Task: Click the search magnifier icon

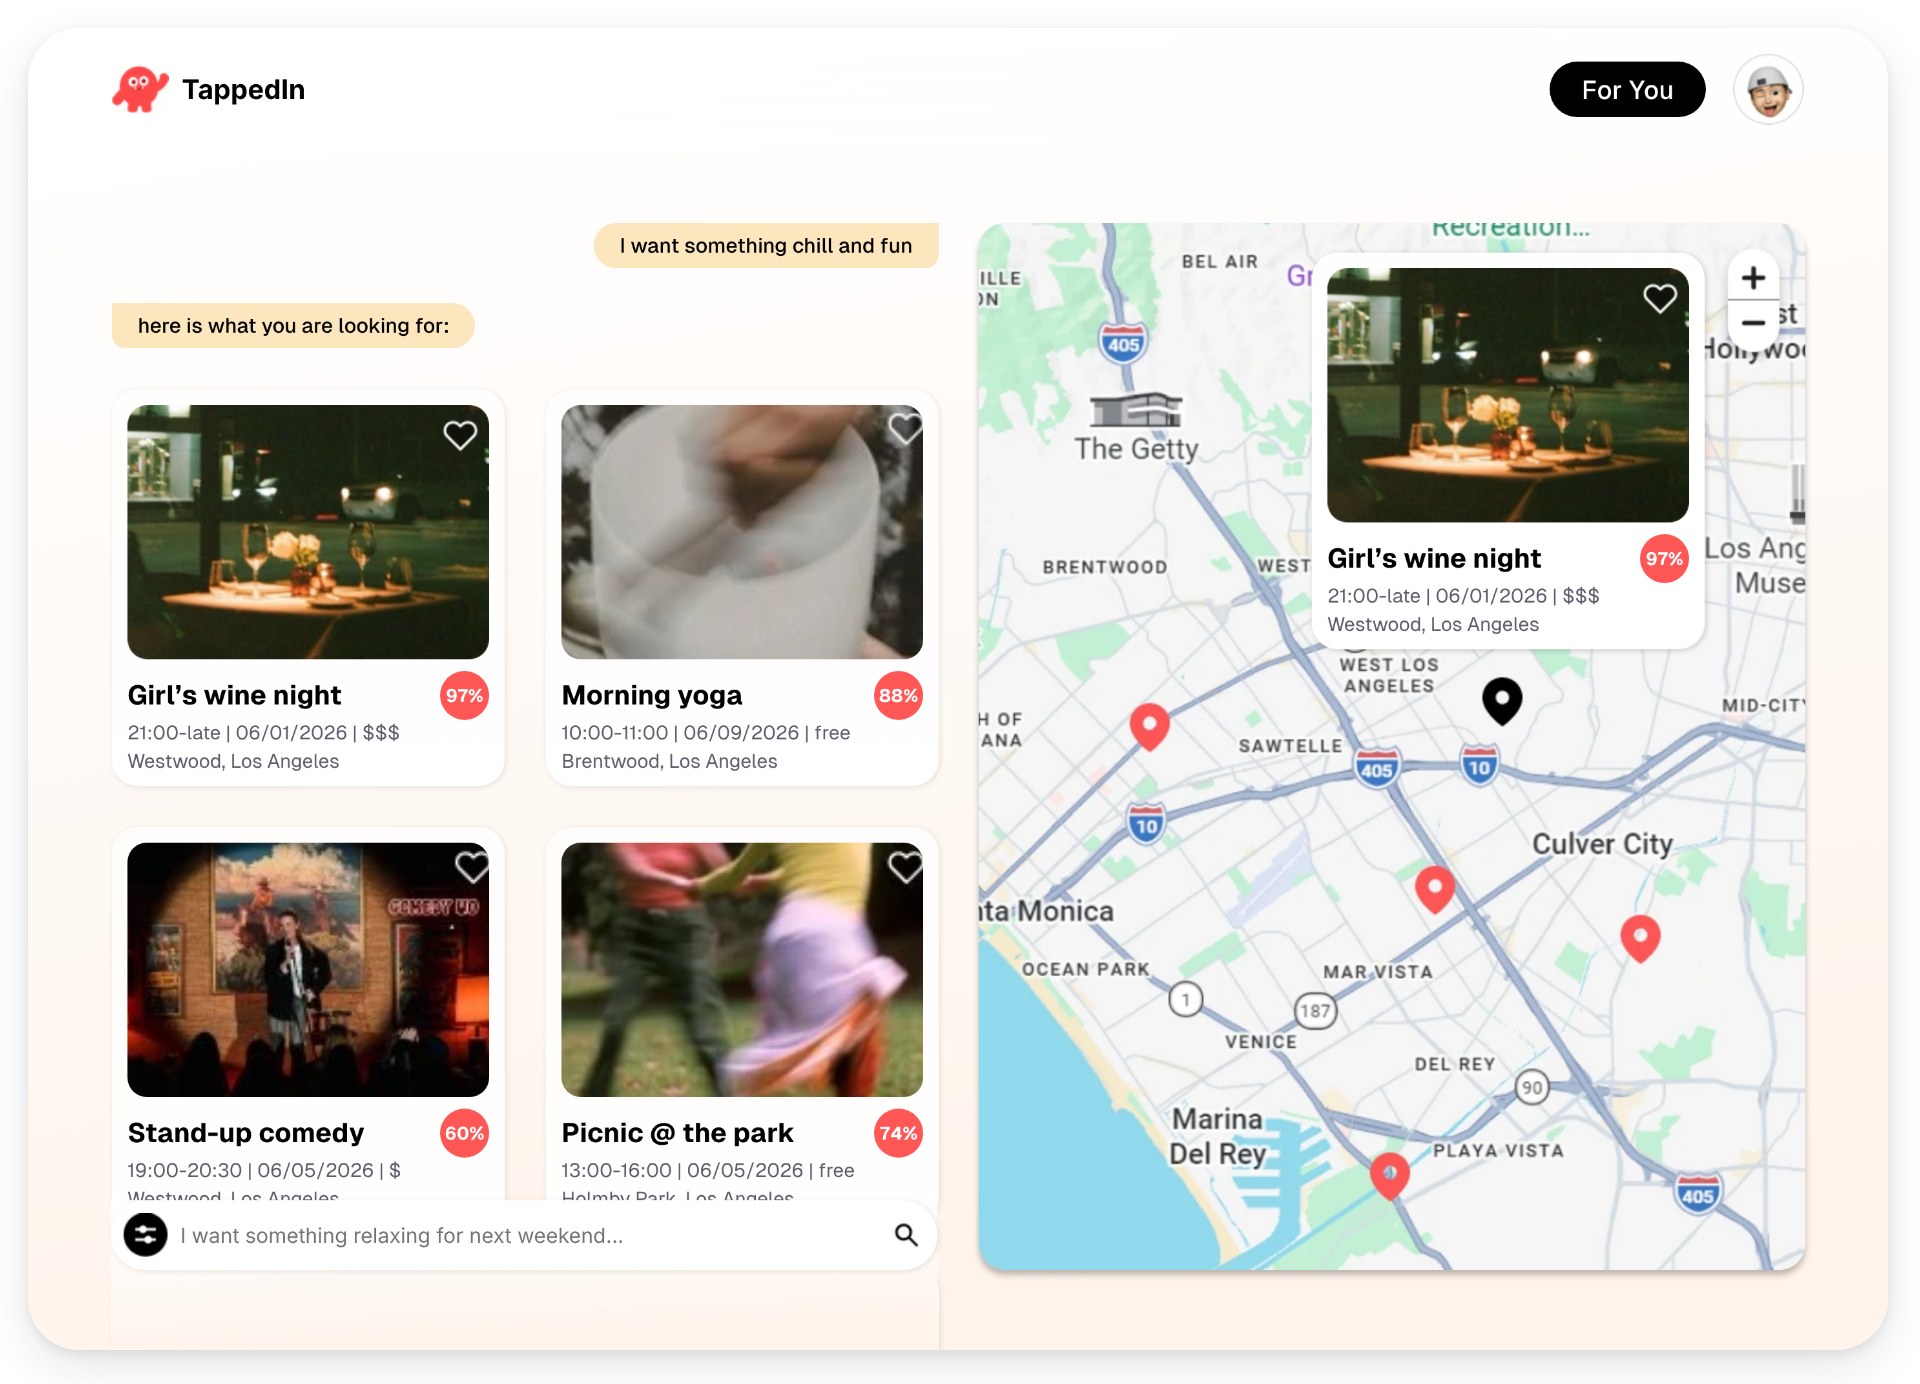Action: click(906, 1235)
